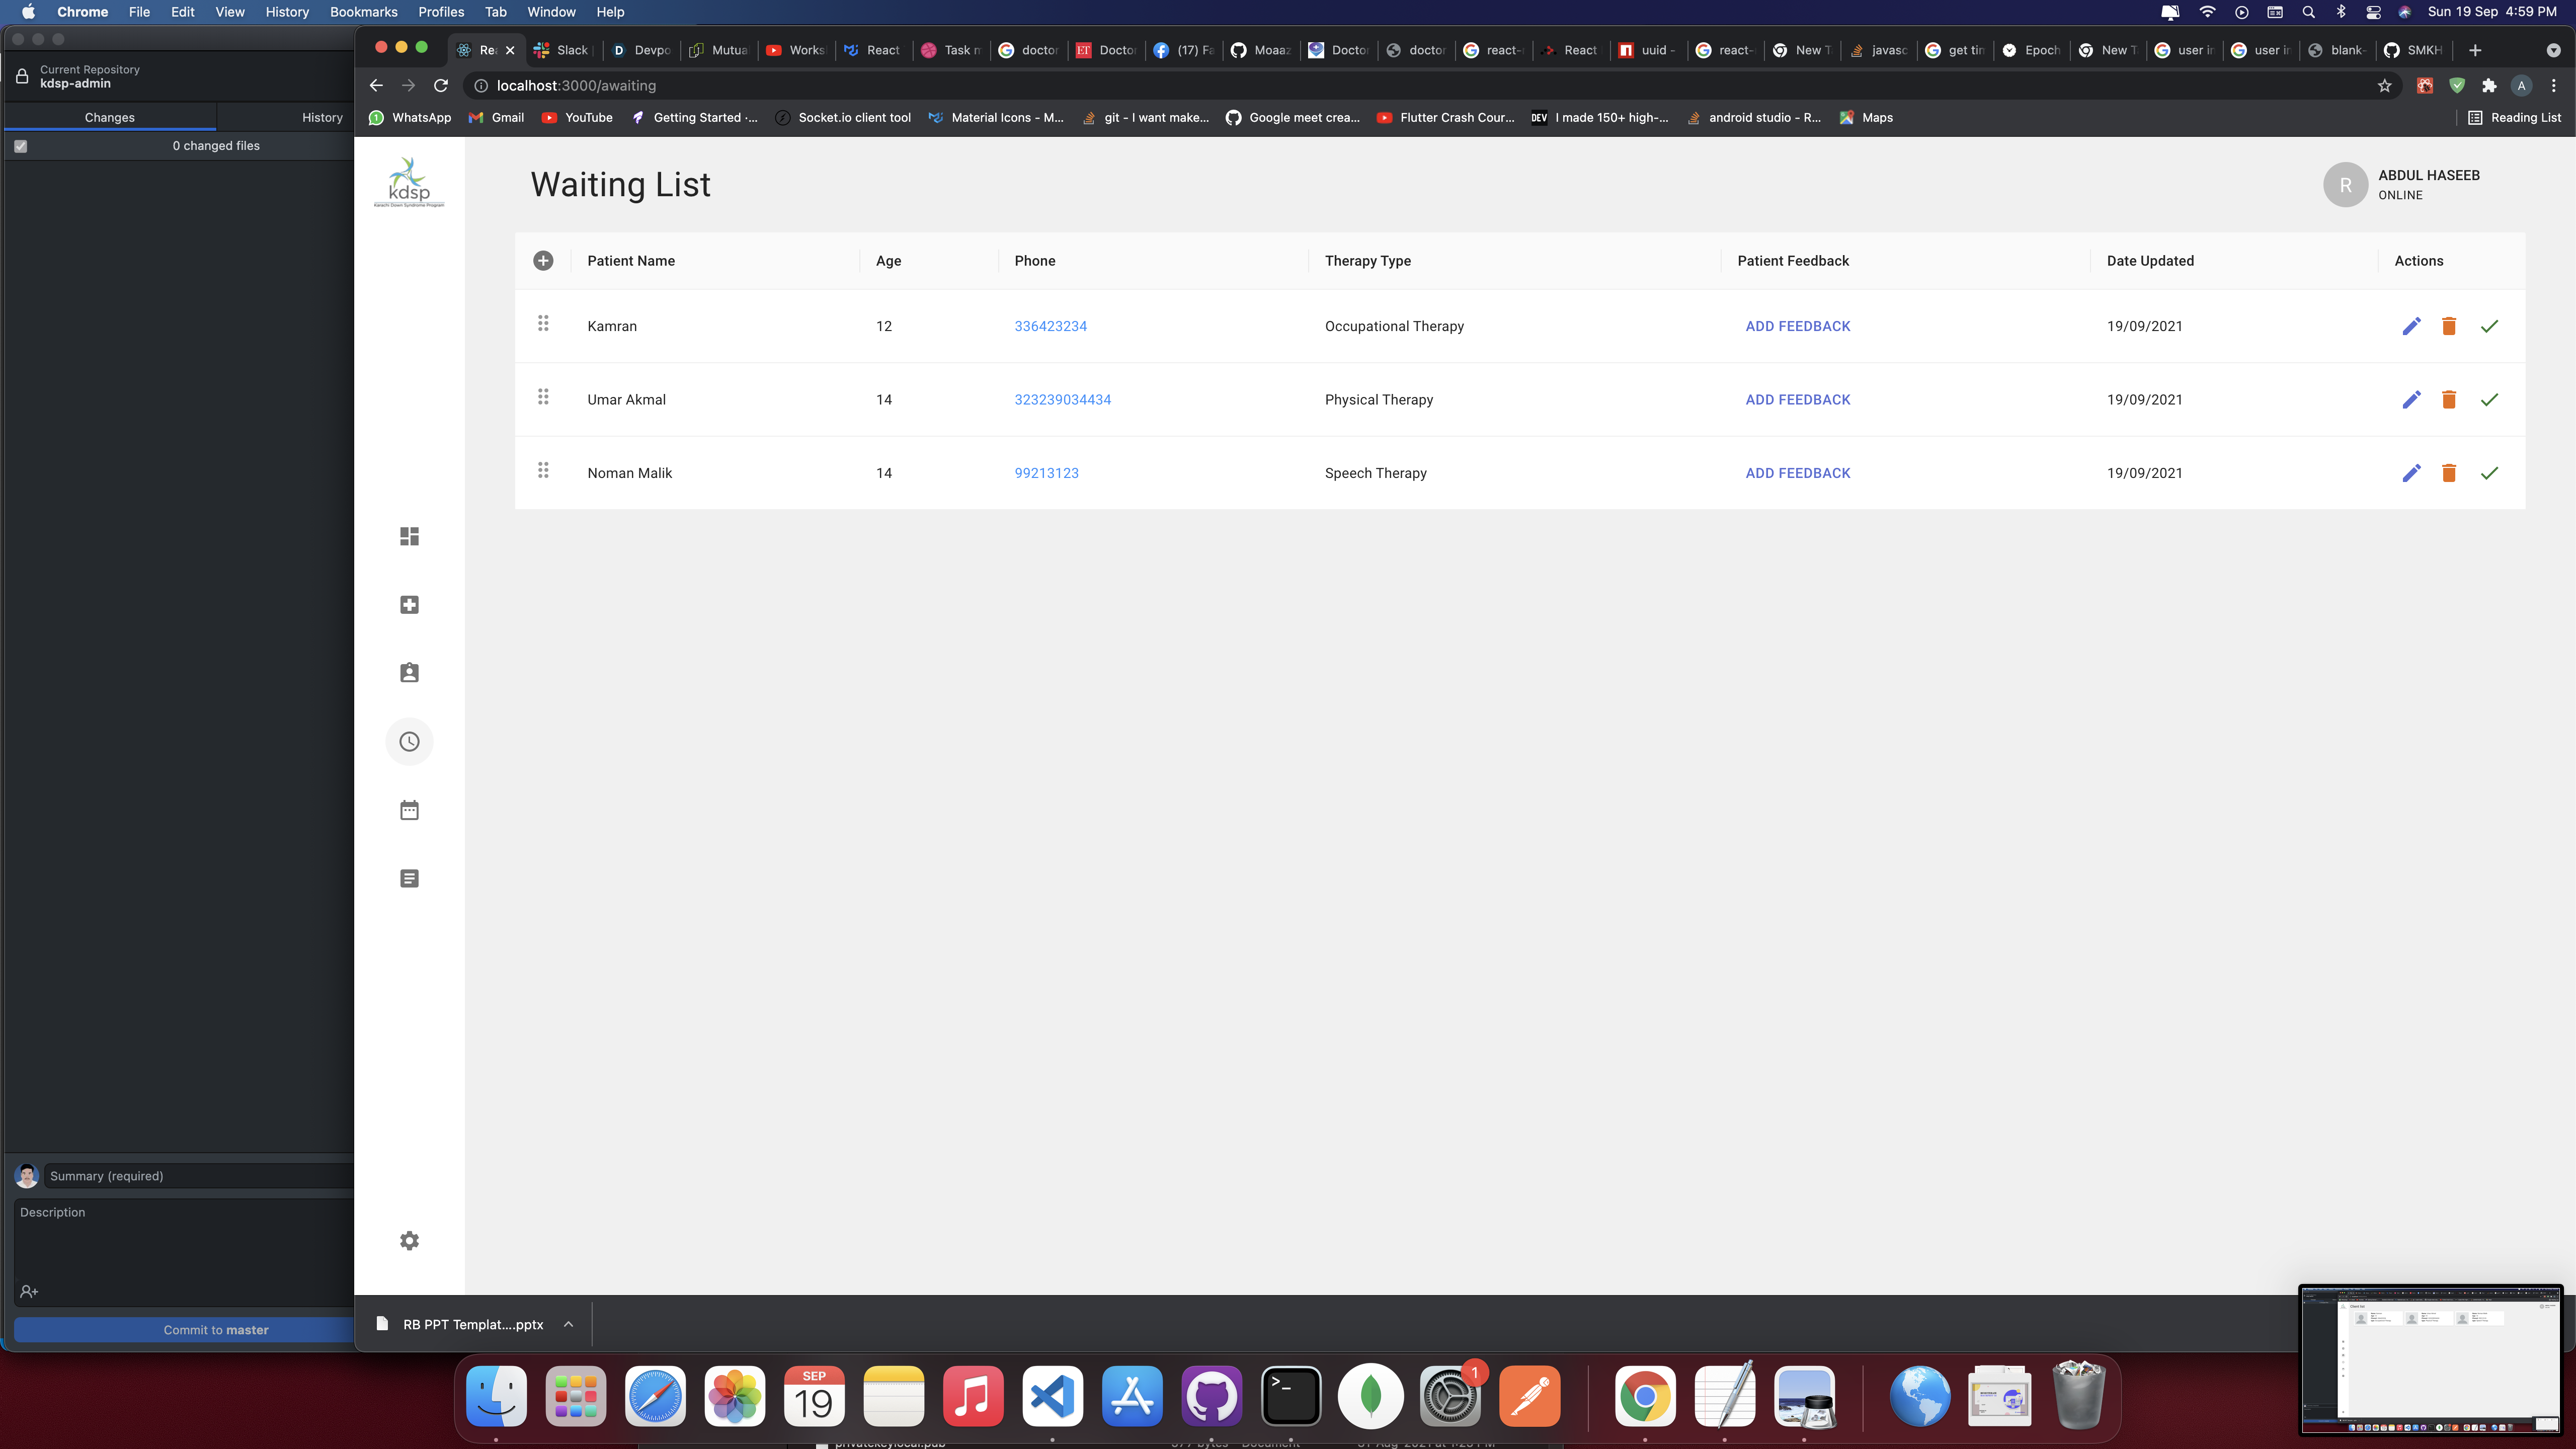This screenshot has width=2576, height=1449.
Task: Click the add patient plus icon in table header
Action: (x=543, y=261)
